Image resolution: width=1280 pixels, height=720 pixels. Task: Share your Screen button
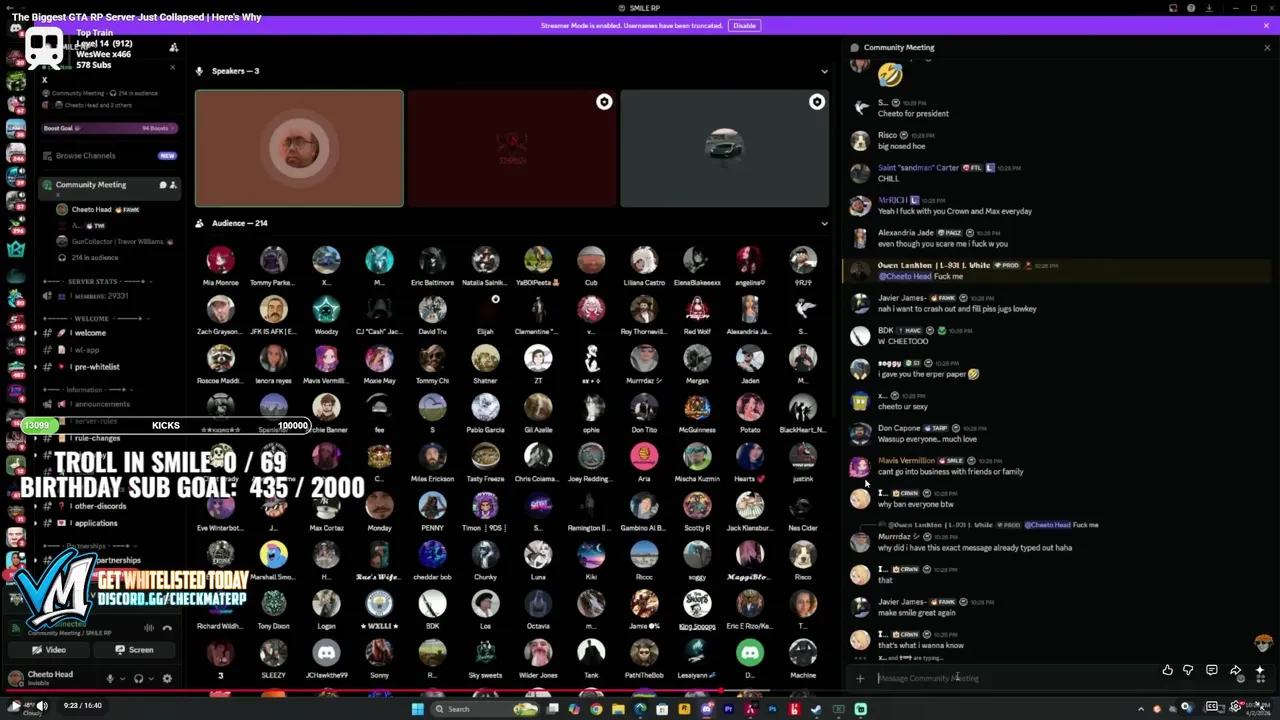click(x=134, y=650)
